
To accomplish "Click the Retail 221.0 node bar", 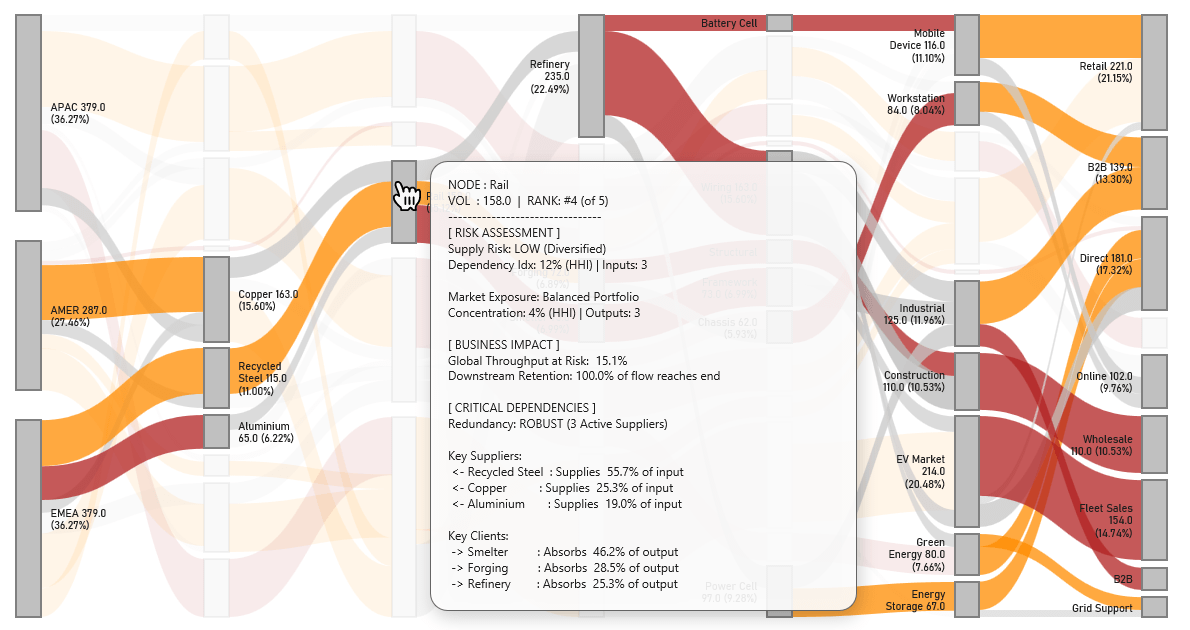I will (1154, 72).
